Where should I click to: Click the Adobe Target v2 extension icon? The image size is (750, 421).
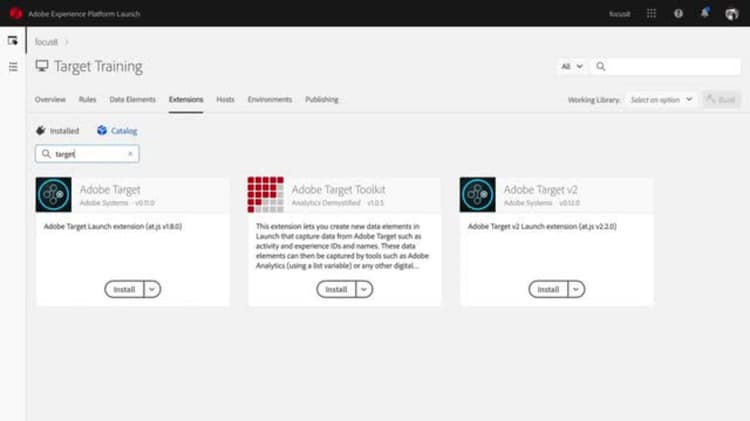[x=477, y=195]
